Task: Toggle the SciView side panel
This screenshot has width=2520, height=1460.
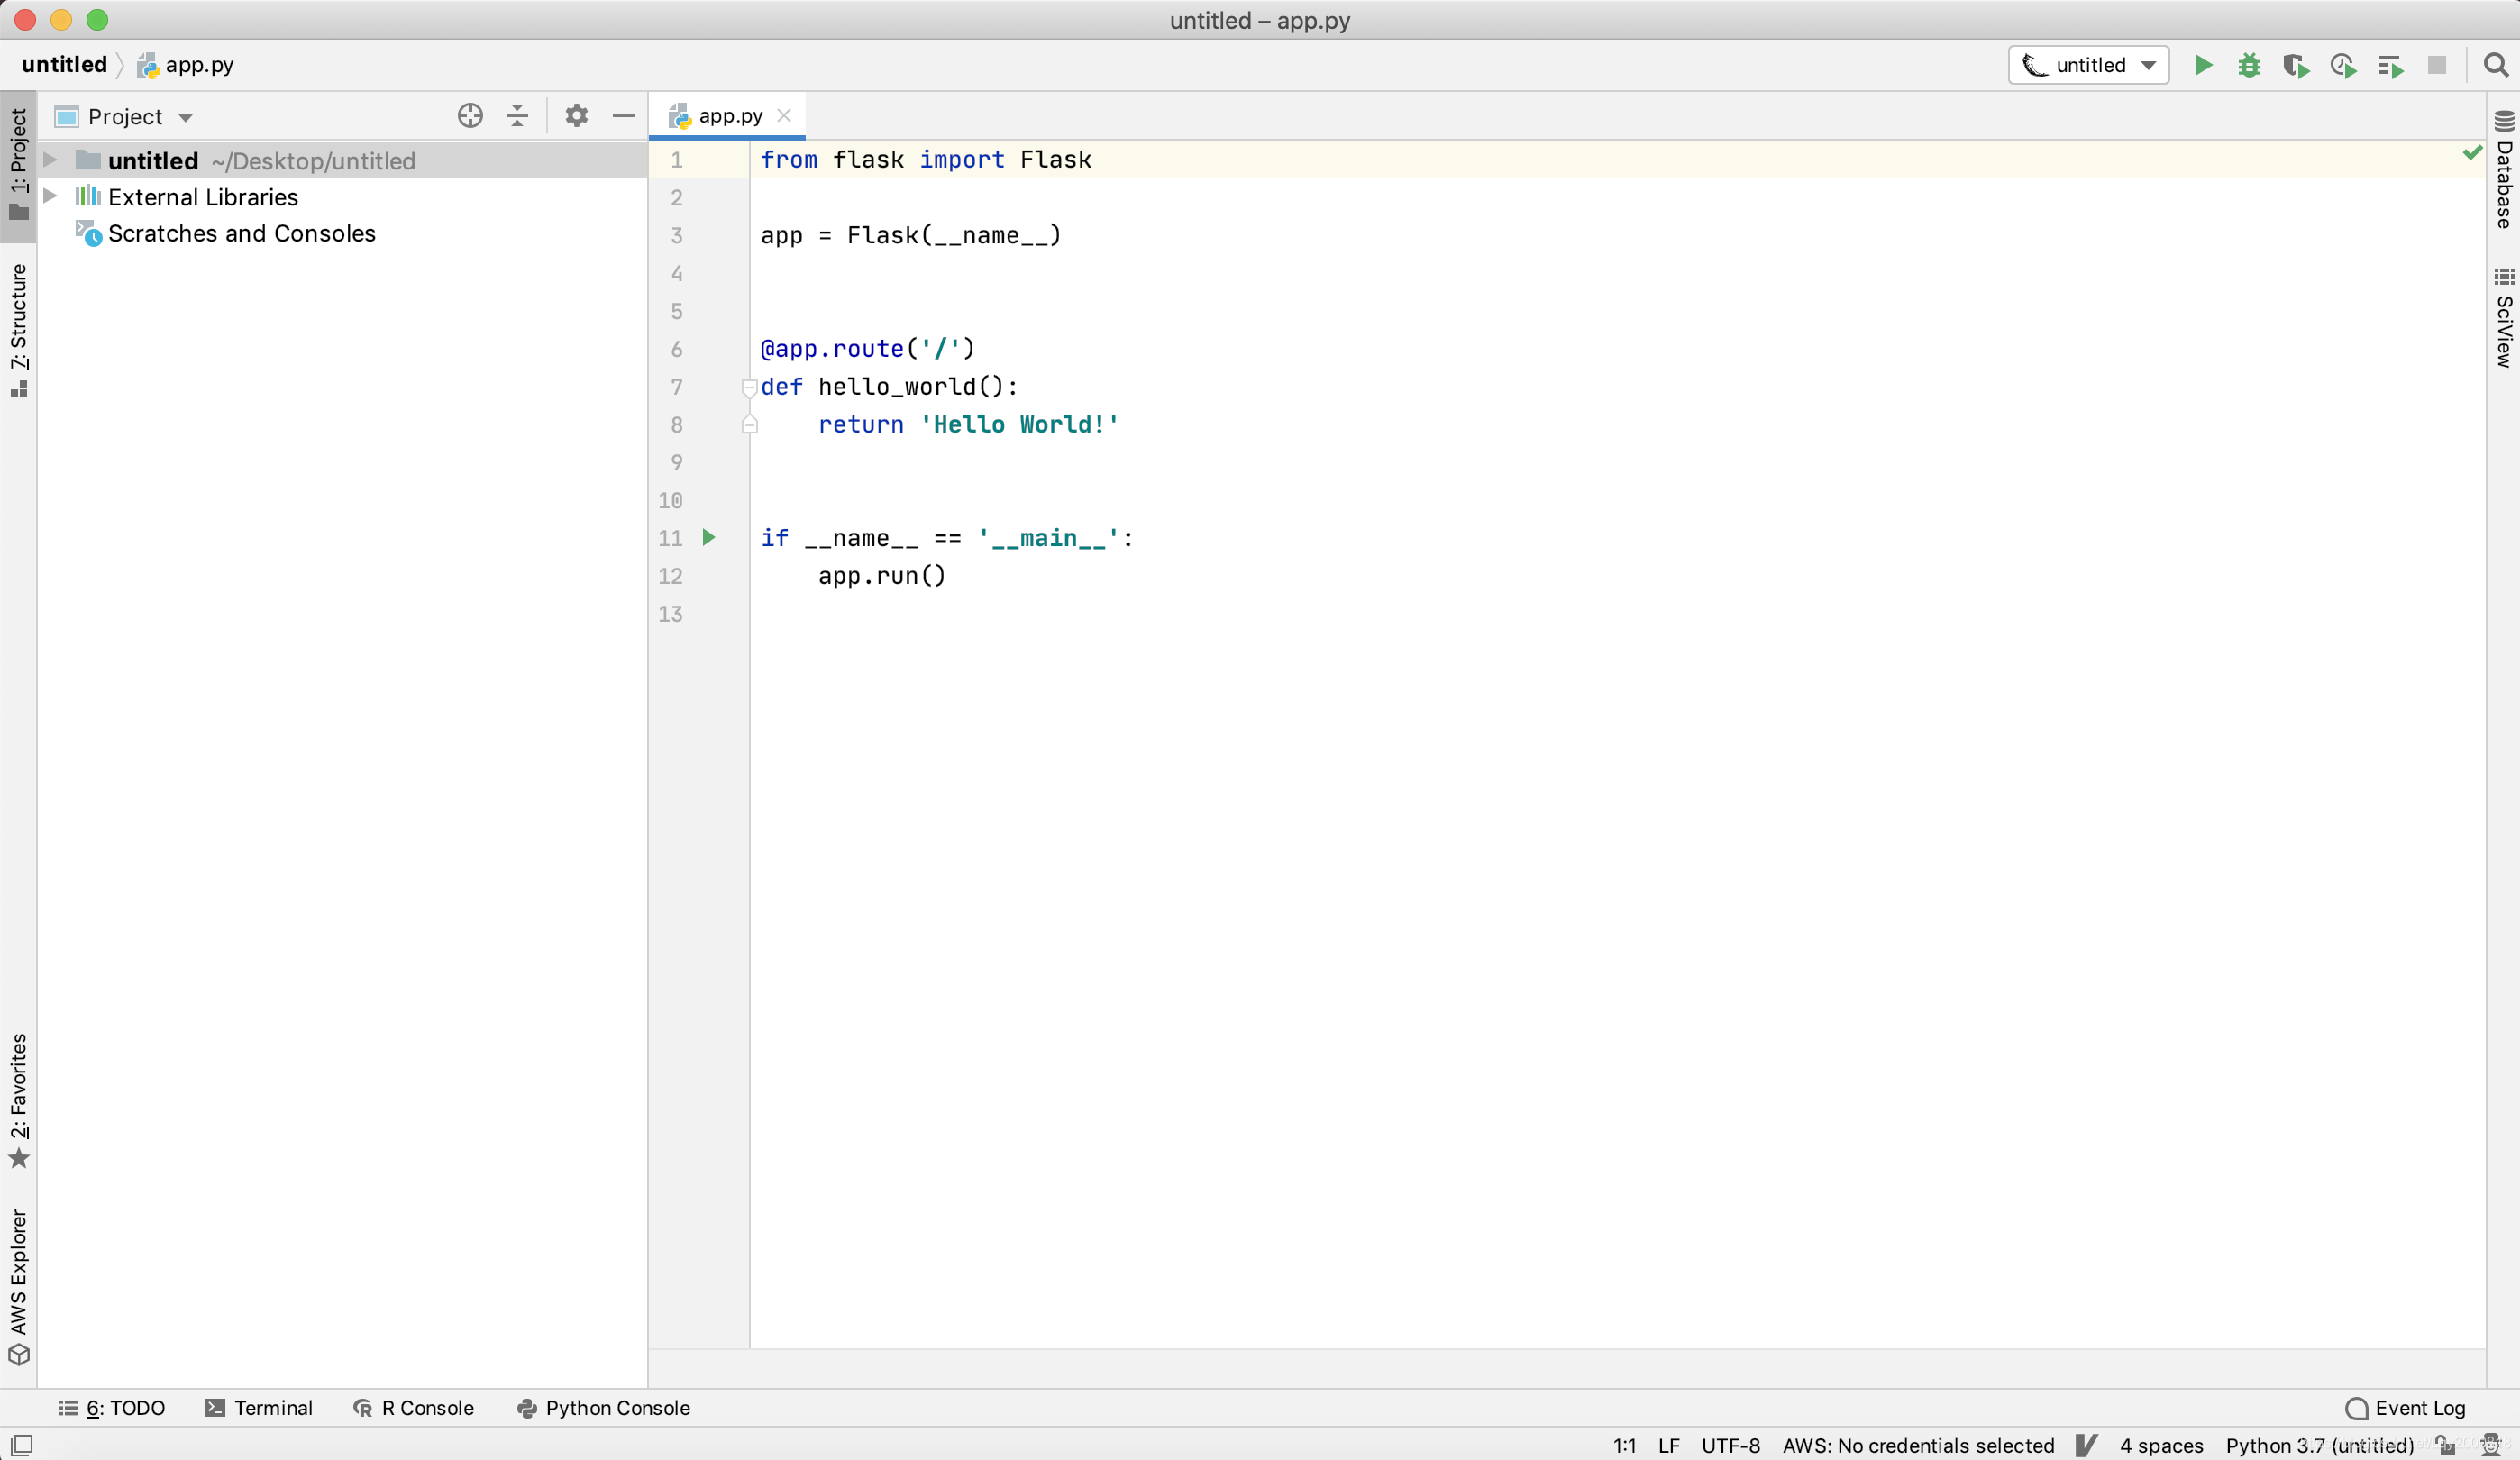Action: tap(2504, 318)
